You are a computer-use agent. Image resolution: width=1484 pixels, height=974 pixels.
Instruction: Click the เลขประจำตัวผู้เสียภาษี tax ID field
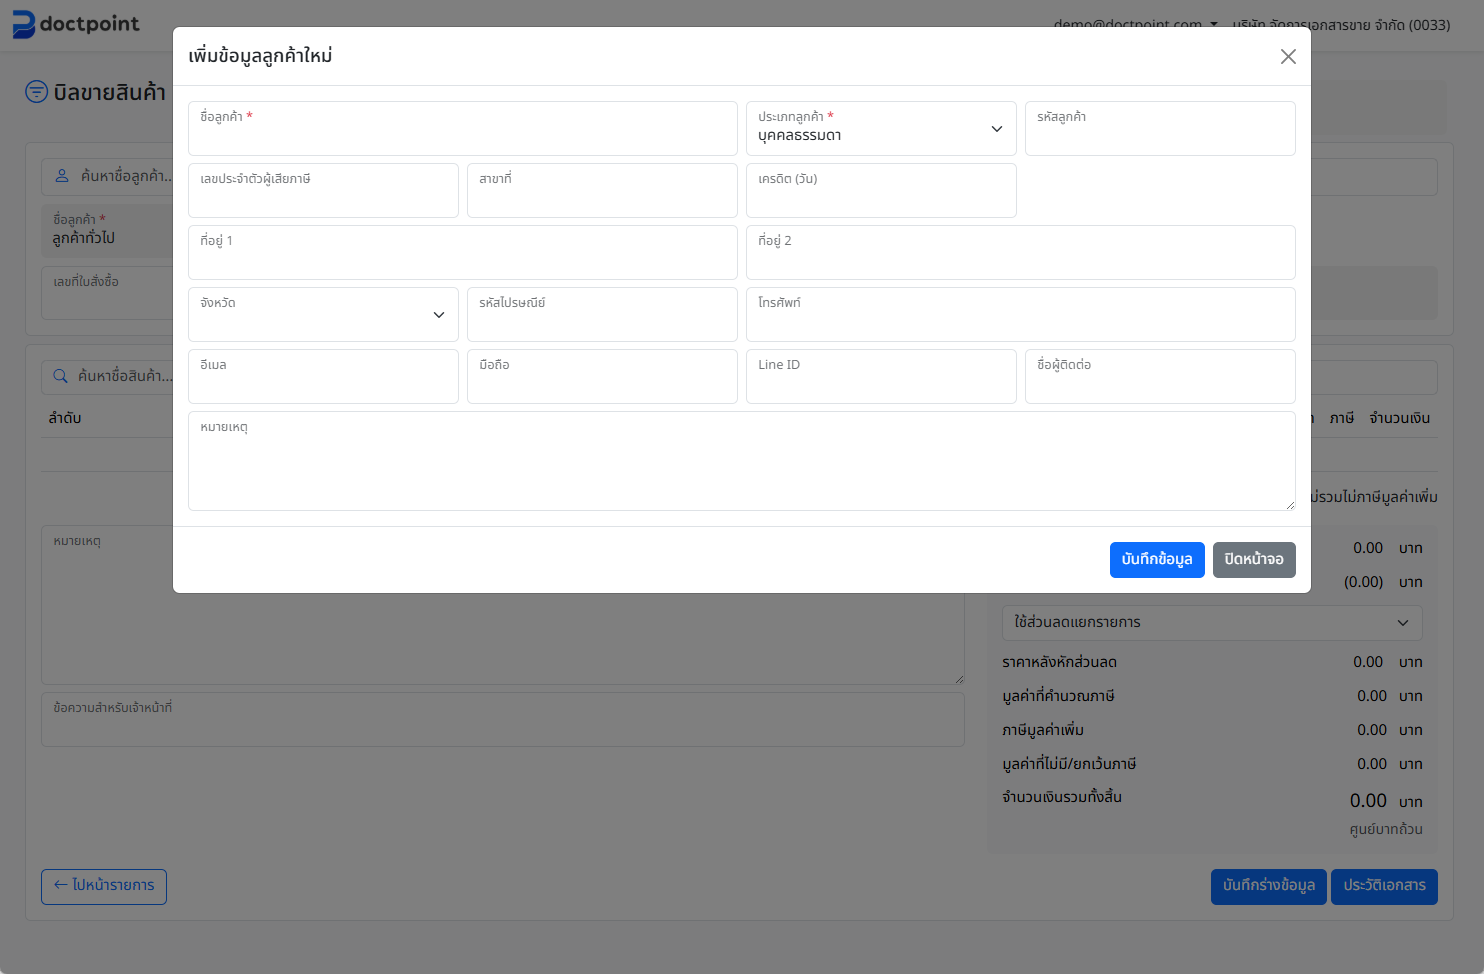pos(323,196)
